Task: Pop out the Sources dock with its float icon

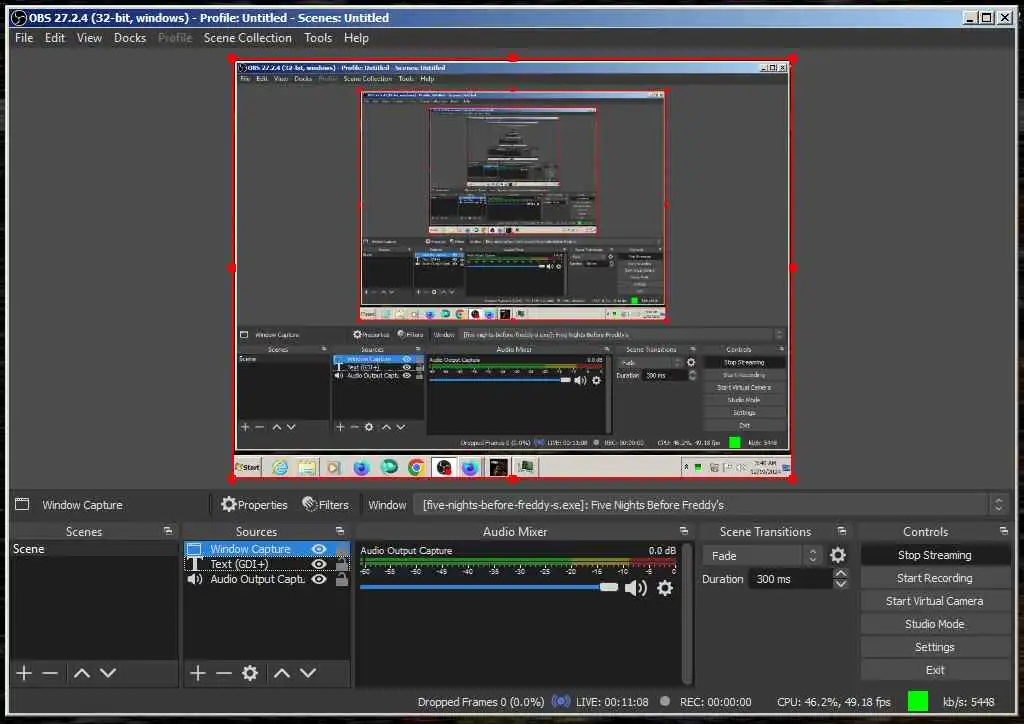Action: [x=340, y=531]
